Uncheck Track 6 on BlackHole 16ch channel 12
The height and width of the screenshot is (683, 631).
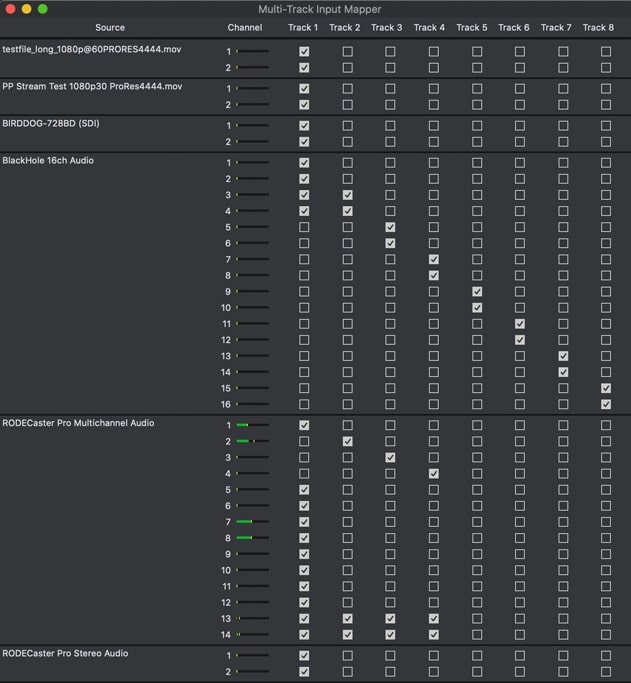point(520,340)
